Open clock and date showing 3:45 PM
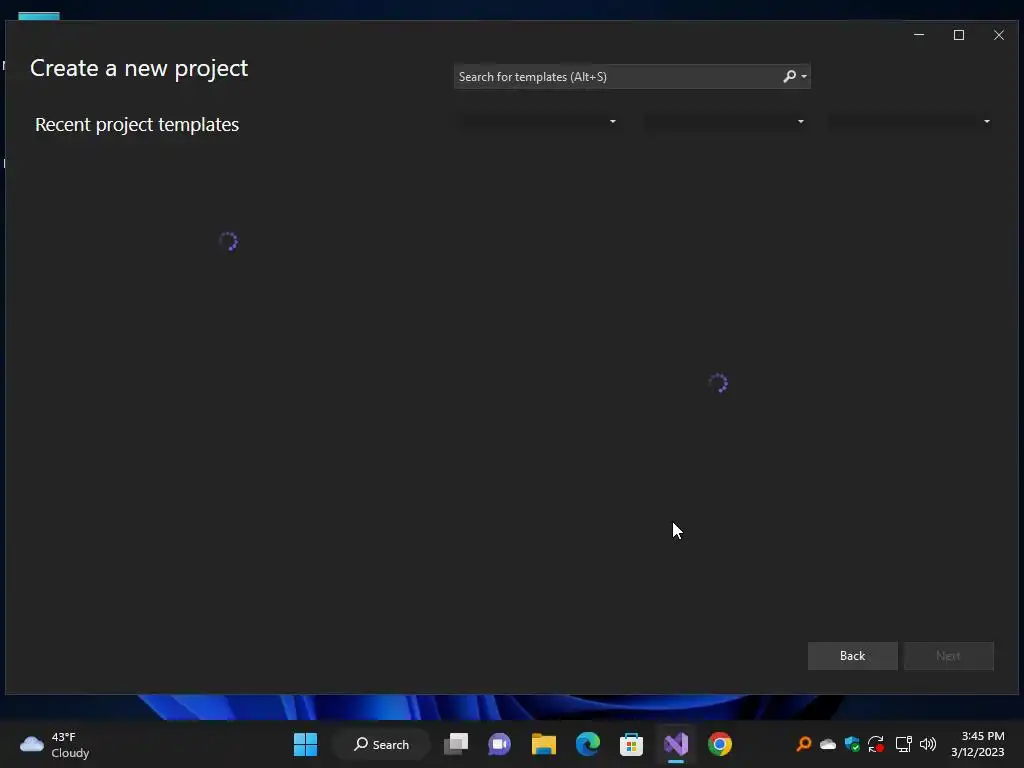Image resolution: width=1024 pixels, height=768 pixels. click(x=978, y=744)
